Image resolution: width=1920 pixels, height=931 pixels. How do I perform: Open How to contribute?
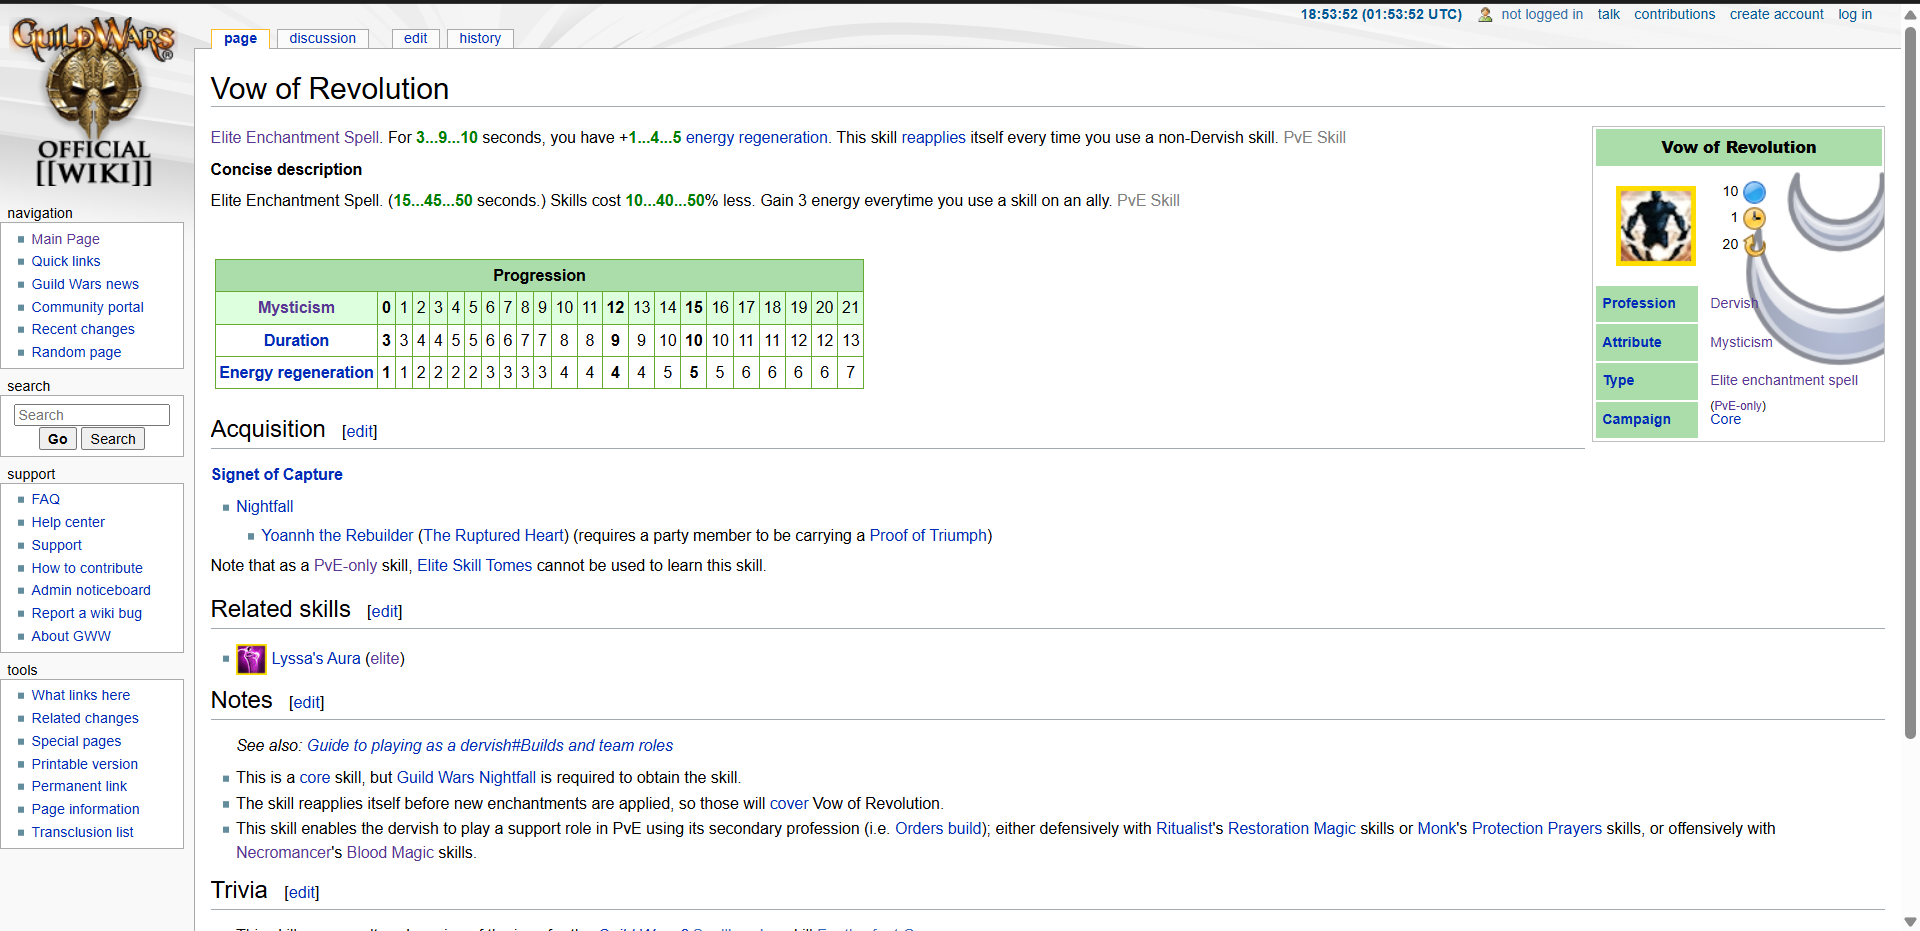point(87,568)
